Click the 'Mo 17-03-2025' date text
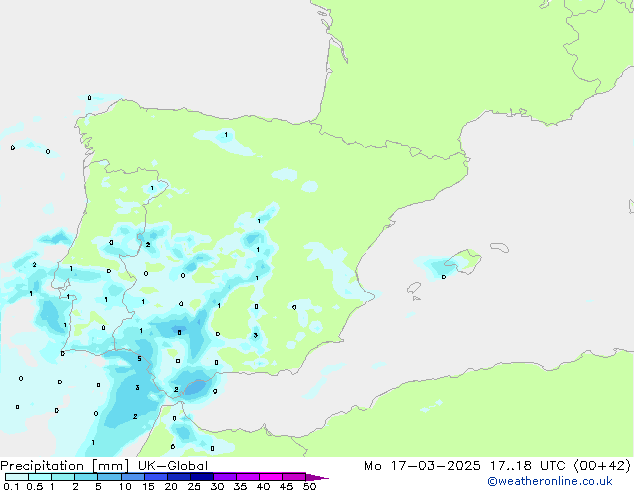 click(422, 466)
